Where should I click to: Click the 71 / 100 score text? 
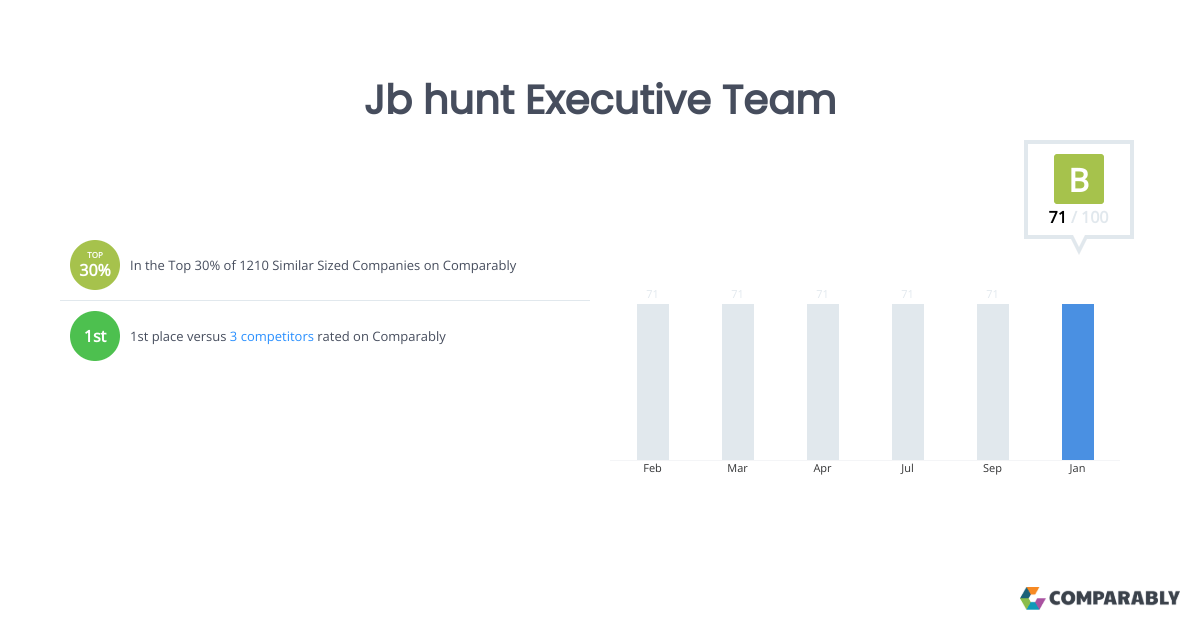[x=1078, y=217]
